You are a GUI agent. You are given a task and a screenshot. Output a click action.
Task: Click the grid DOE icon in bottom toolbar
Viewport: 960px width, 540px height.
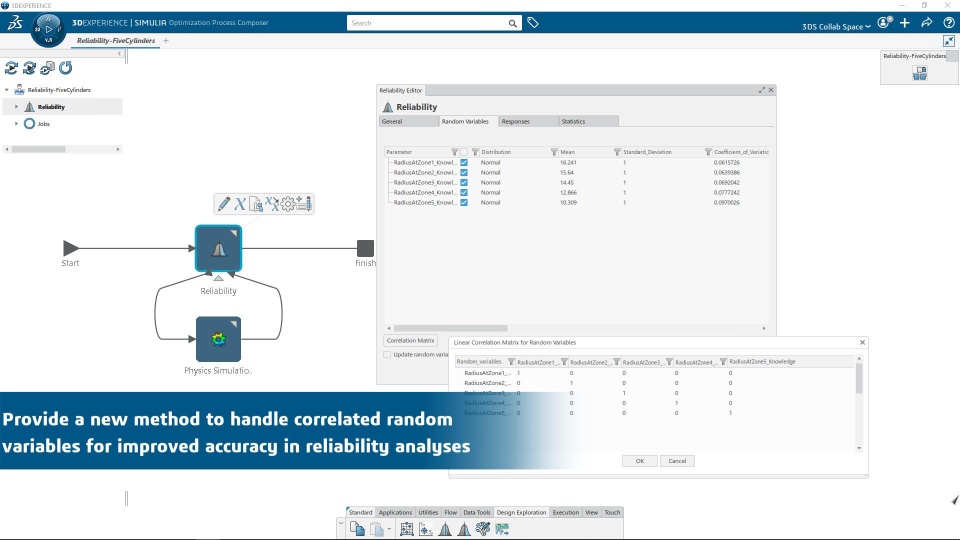click(x=407, y=529)
